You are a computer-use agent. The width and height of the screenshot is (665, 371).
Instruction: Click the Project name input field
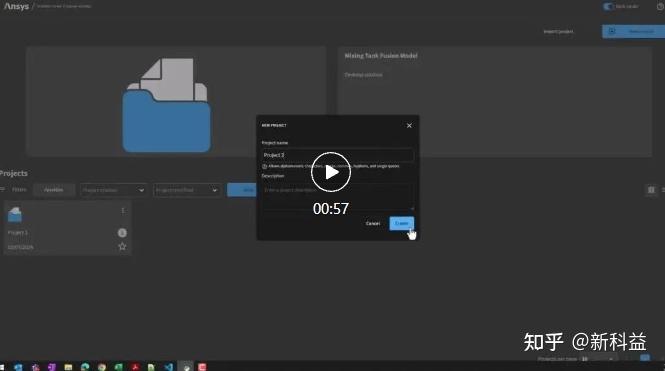click(x=338, y=155)
